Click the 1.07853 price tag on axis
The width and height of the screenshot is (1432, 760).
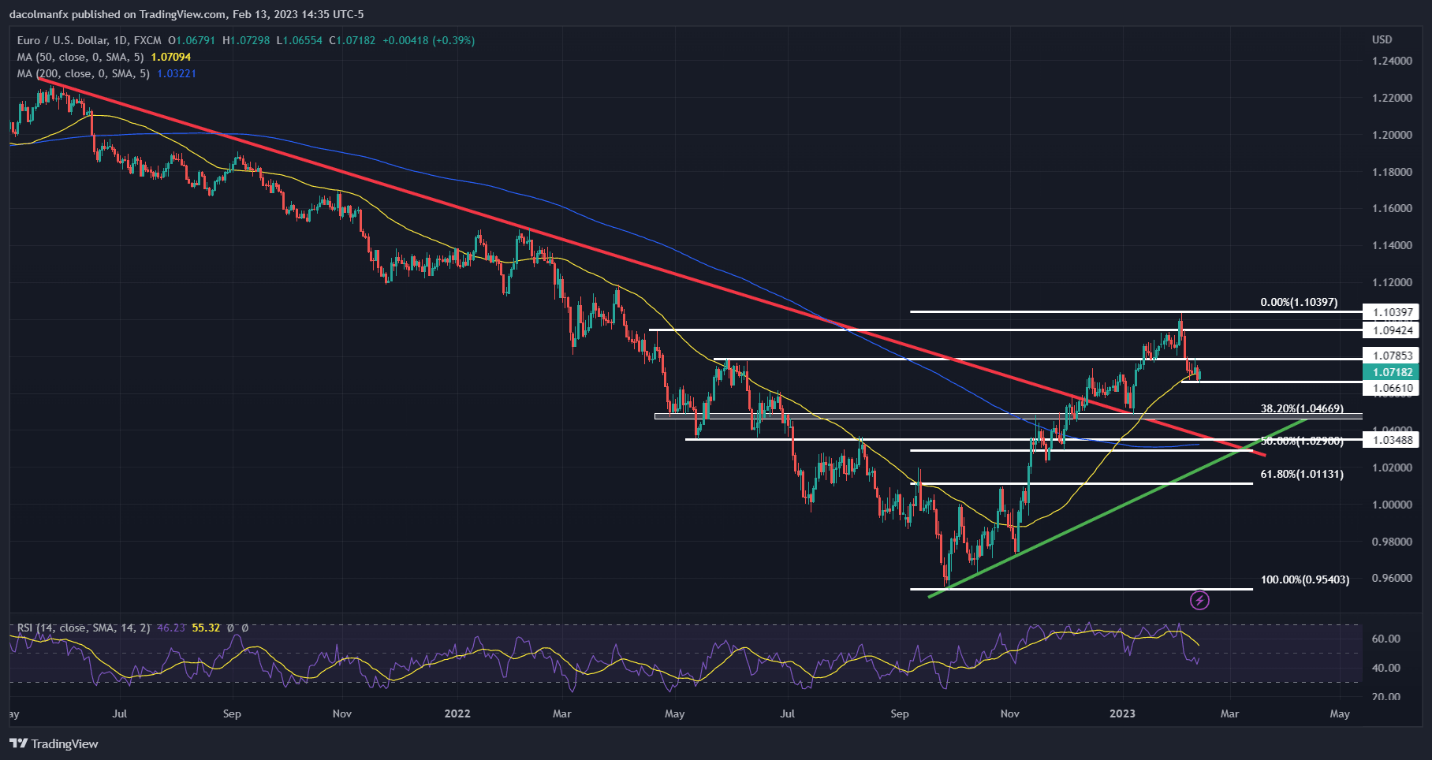(x=1390, y=355)
